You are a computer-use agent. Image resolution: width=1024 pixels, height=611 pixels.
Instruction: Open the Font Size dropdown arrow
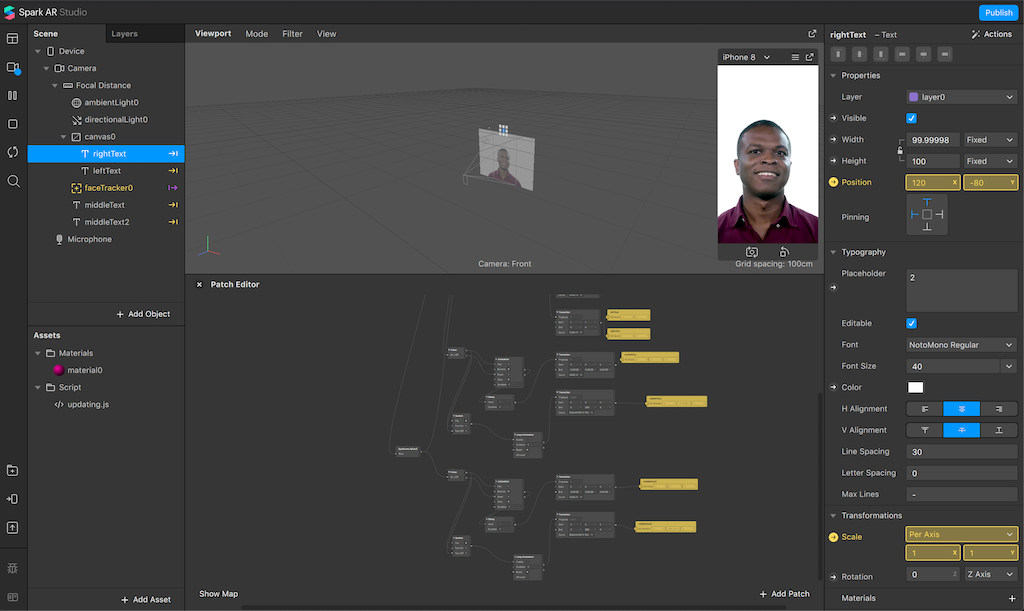pos(1009,366)
